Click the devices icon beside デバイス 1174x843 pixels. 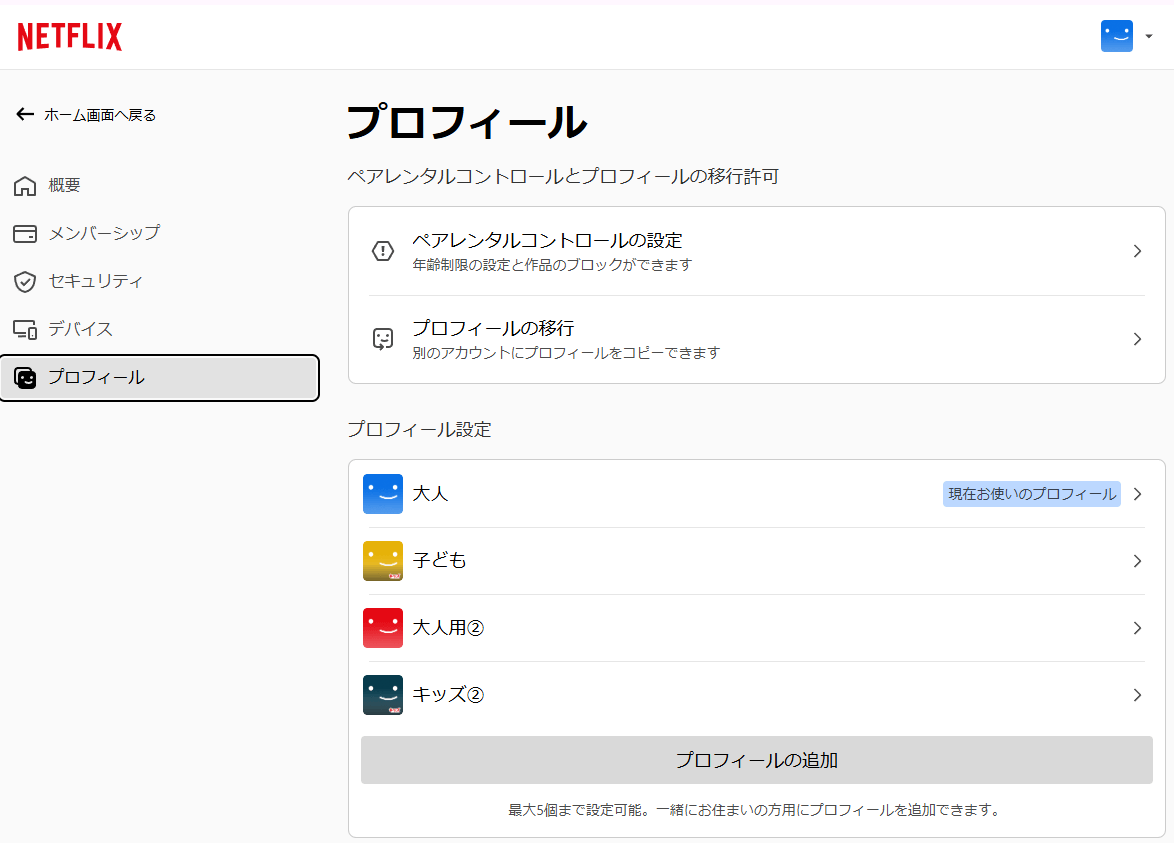[x=25, y=330]
